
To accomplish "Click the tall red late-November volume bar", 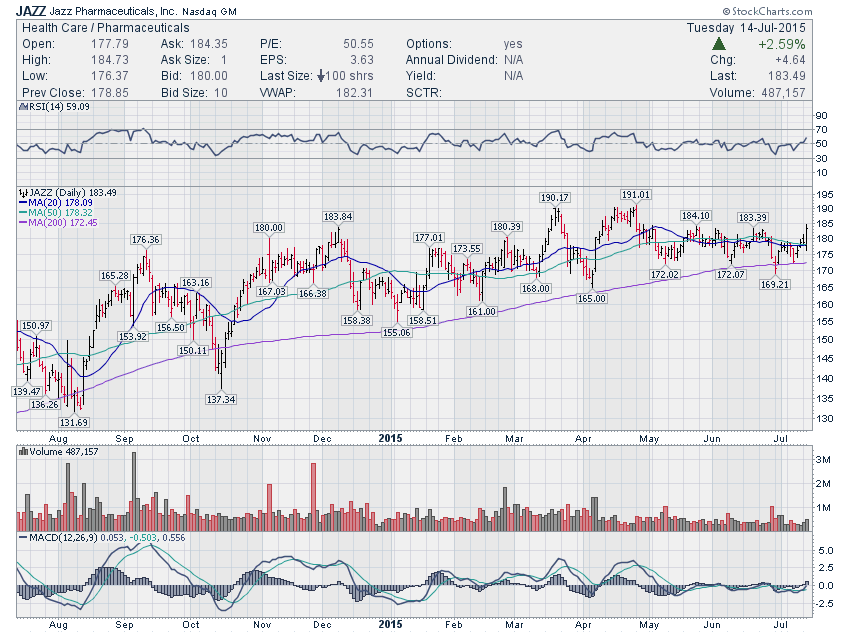I will click(313, 497).
